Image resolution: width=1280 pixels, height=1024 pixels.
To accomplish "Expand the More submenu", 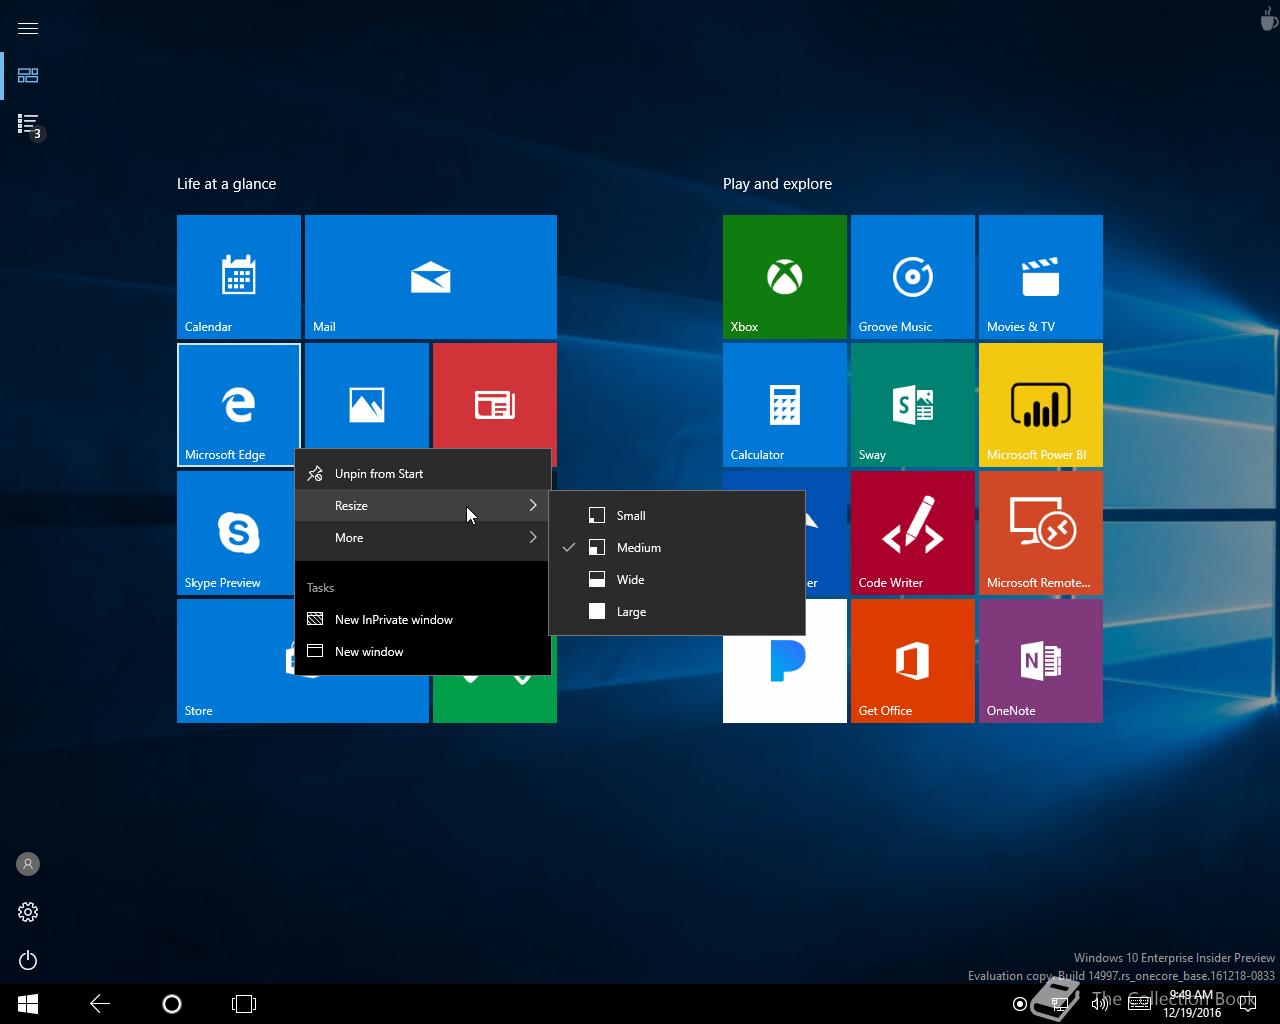I will click(423, 538).
